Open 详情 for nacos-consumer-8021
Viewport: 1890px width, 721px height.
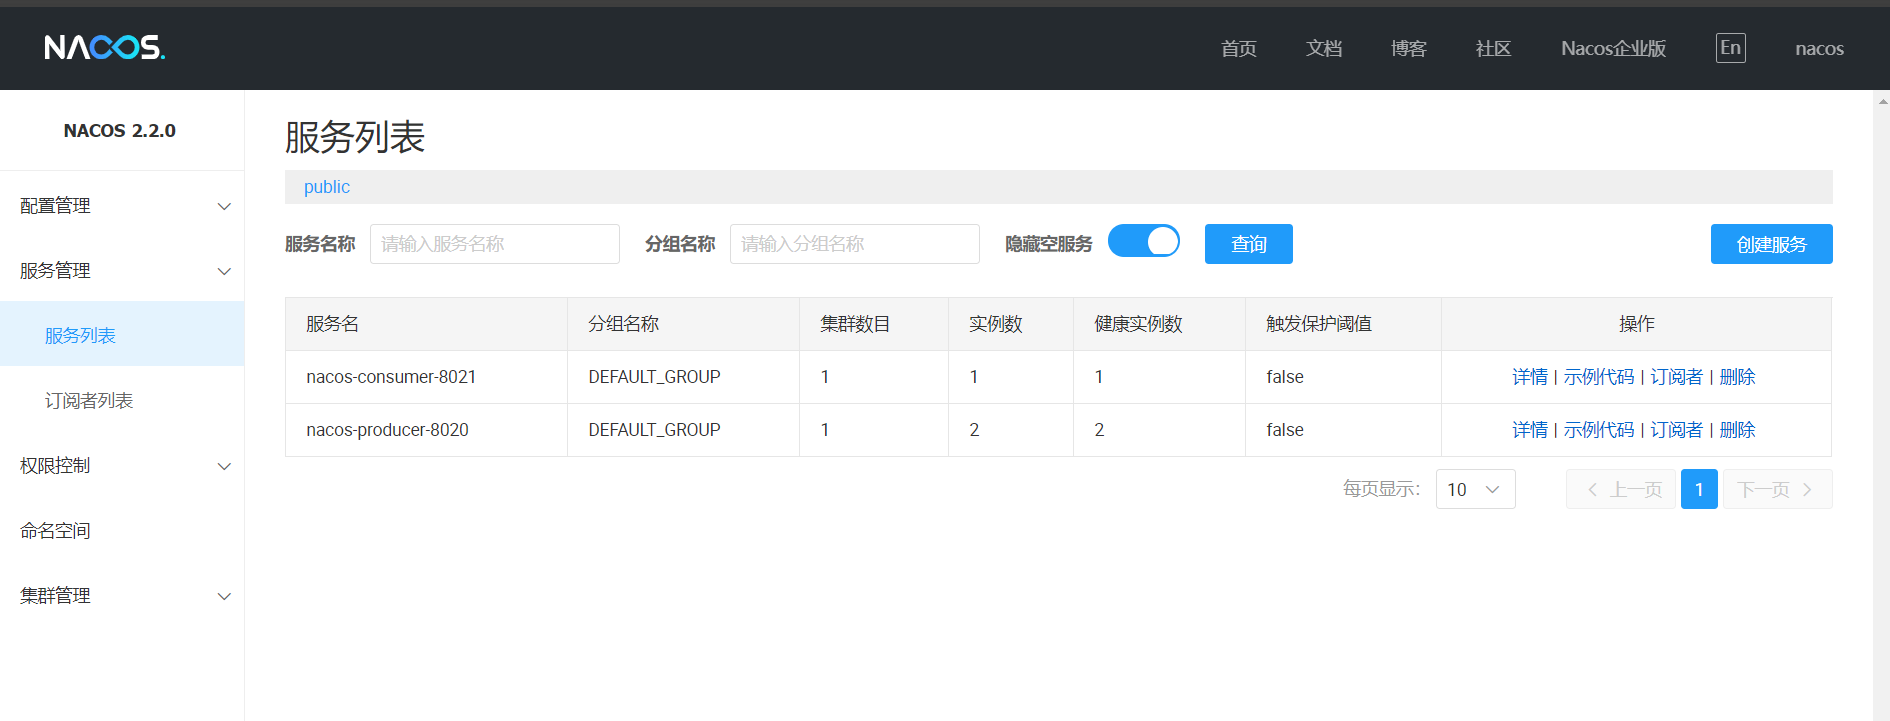tap(1529, 377)
